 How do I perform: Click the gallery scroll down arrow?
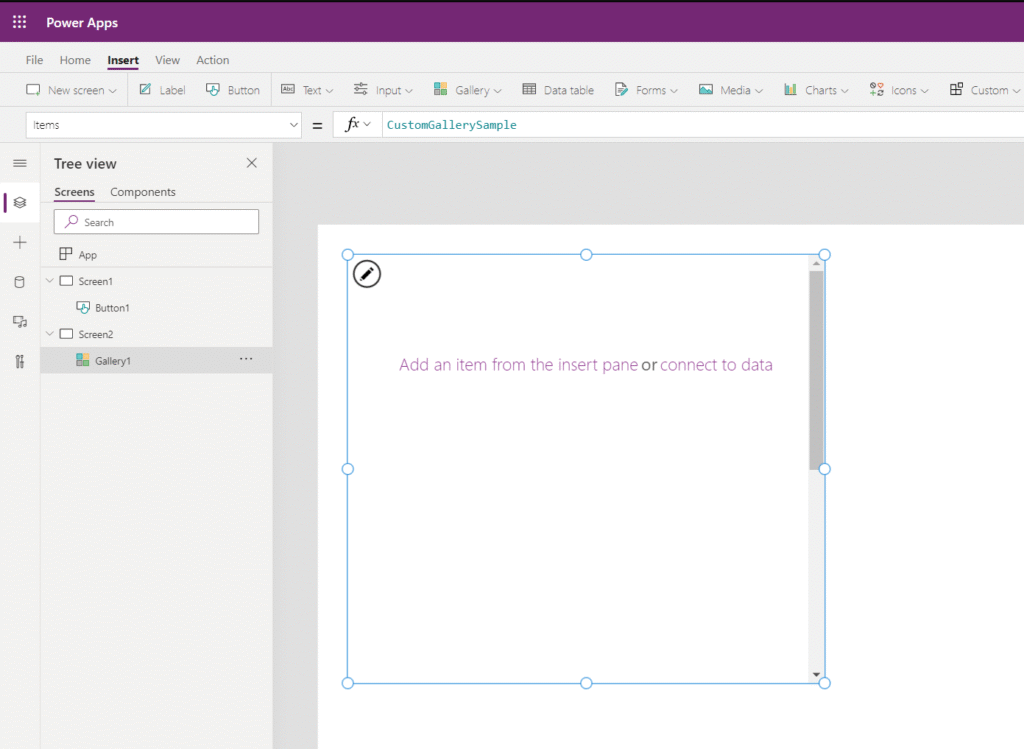pyautogui.click(x=816, y=675)
